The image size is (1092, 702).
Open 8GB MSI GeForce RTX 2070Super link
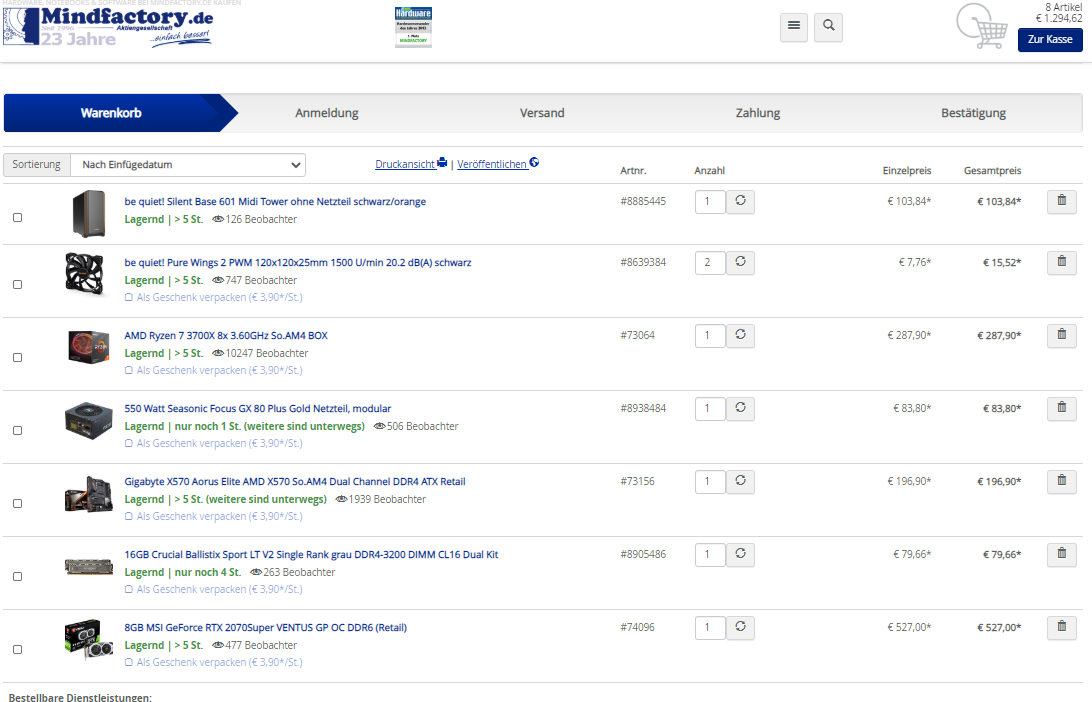tap(265, 628)
